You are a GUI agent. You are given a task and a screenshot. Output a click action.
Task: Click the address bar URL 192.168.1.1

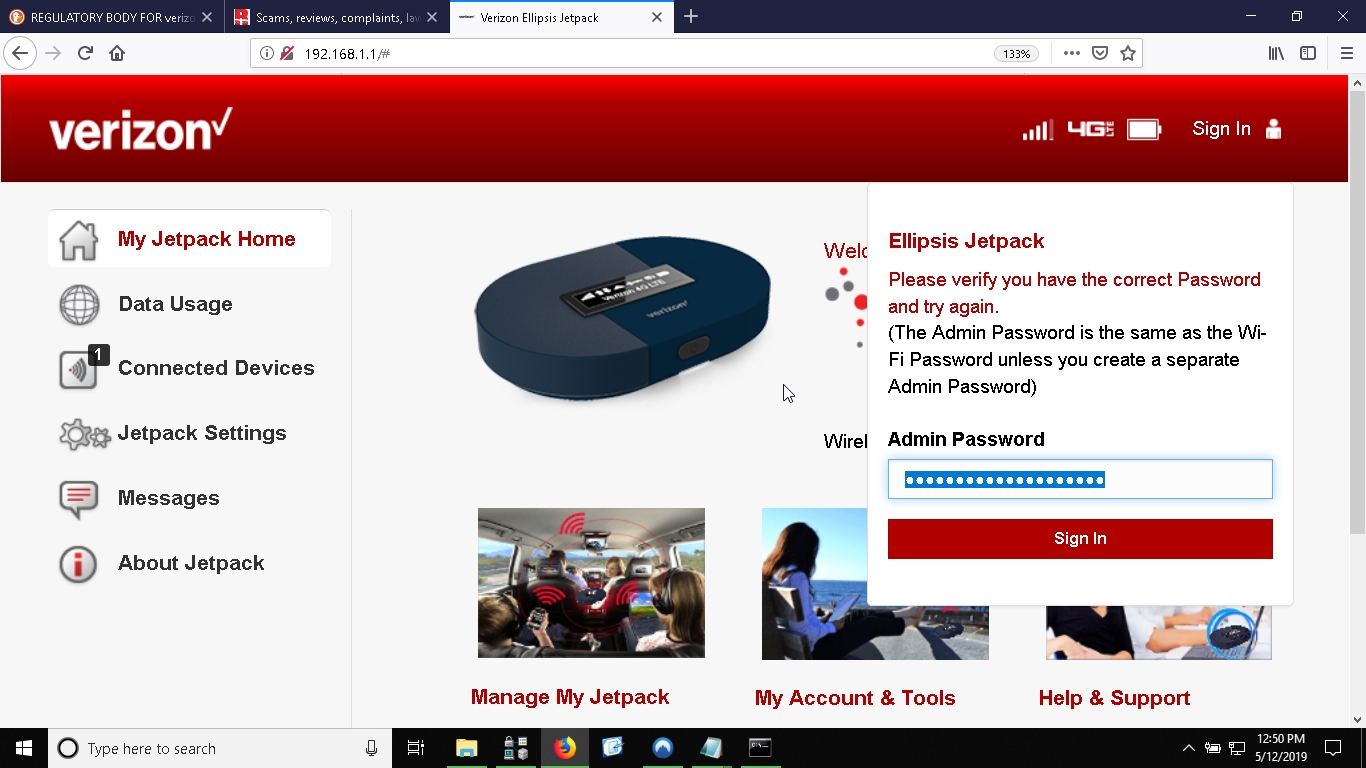347,54
